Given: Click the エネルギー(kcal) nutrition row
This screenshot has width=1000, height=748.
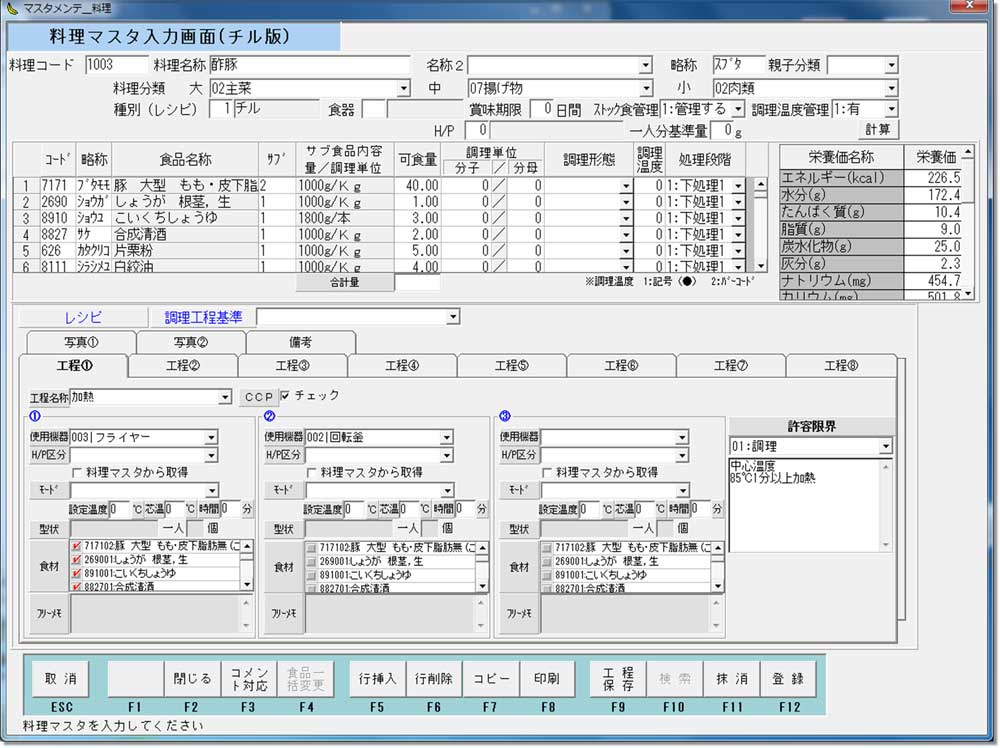Looking at the screenshot, I should [x=871, y=178].
